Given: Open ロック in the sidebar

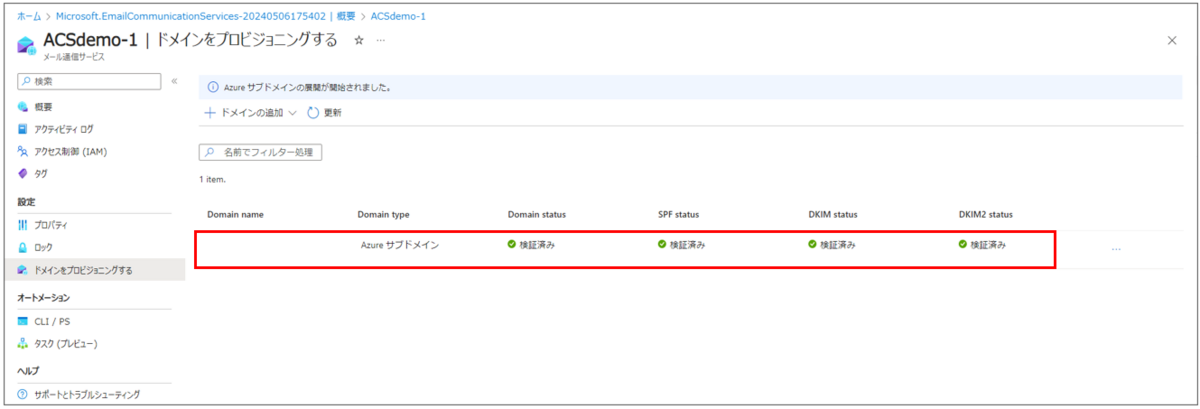Looking at the screenshot, I should [43, 247].
